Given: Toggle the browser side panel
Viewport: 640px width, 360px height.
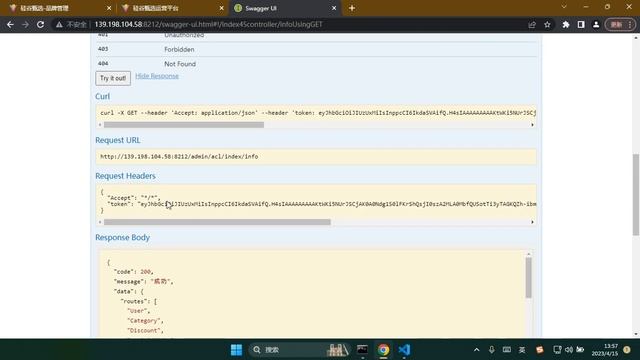Looking at the screenshot, I should click(581, 24).
